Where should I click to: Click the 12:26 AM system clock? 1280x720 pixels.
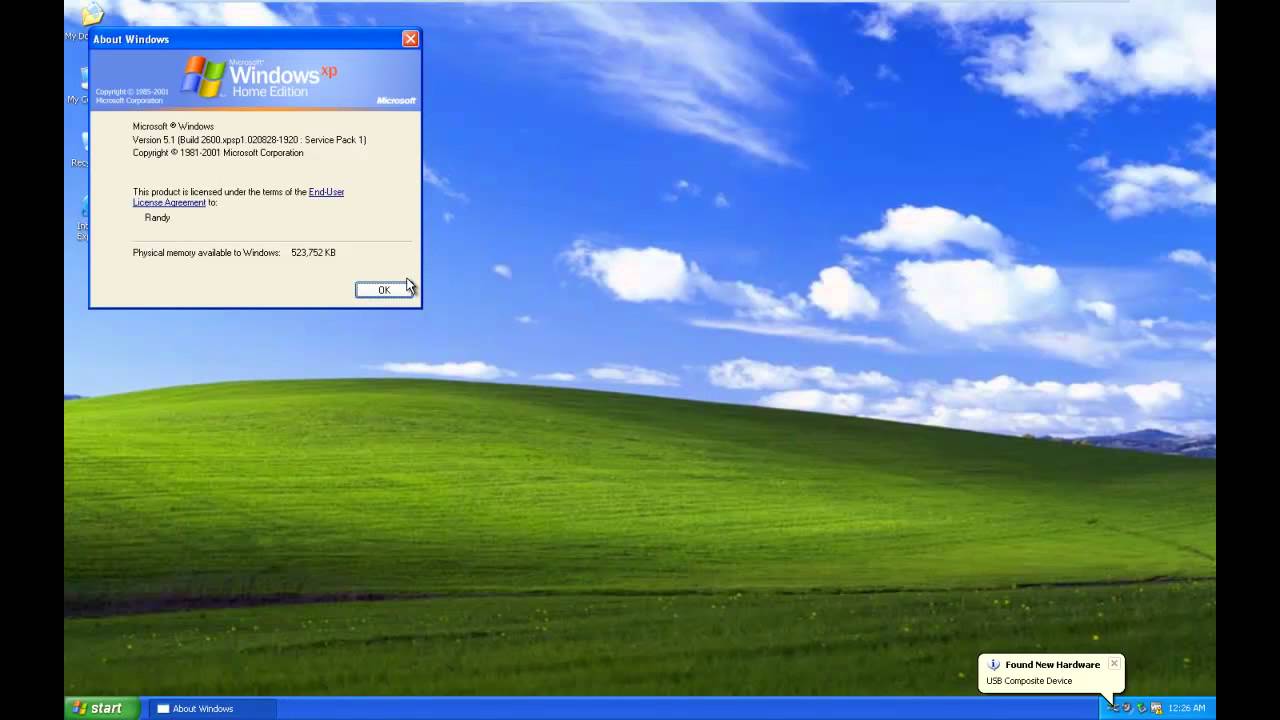1187,708
